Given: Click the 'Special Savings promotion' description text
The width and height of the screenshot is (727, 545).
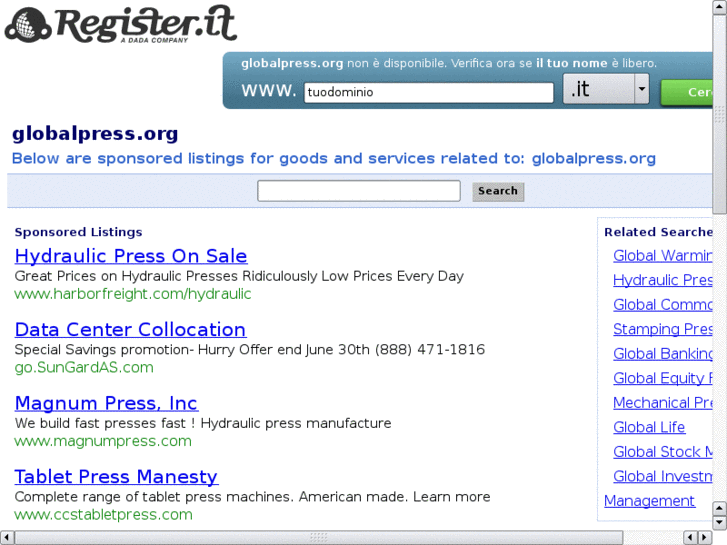Looking at the screenshot, I should (x=250, y=350).
